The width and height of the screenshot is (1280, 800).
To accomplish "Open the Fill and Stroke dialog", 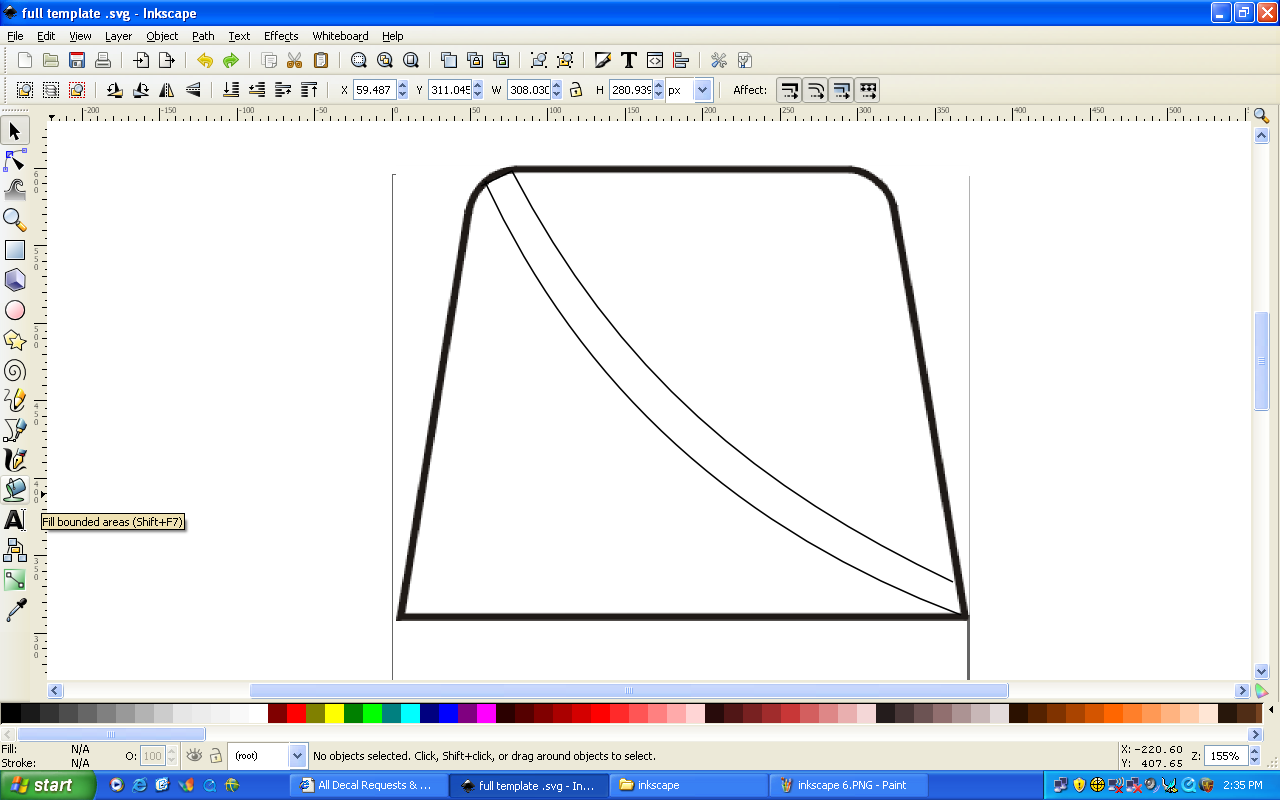I will tap(602, 60).
